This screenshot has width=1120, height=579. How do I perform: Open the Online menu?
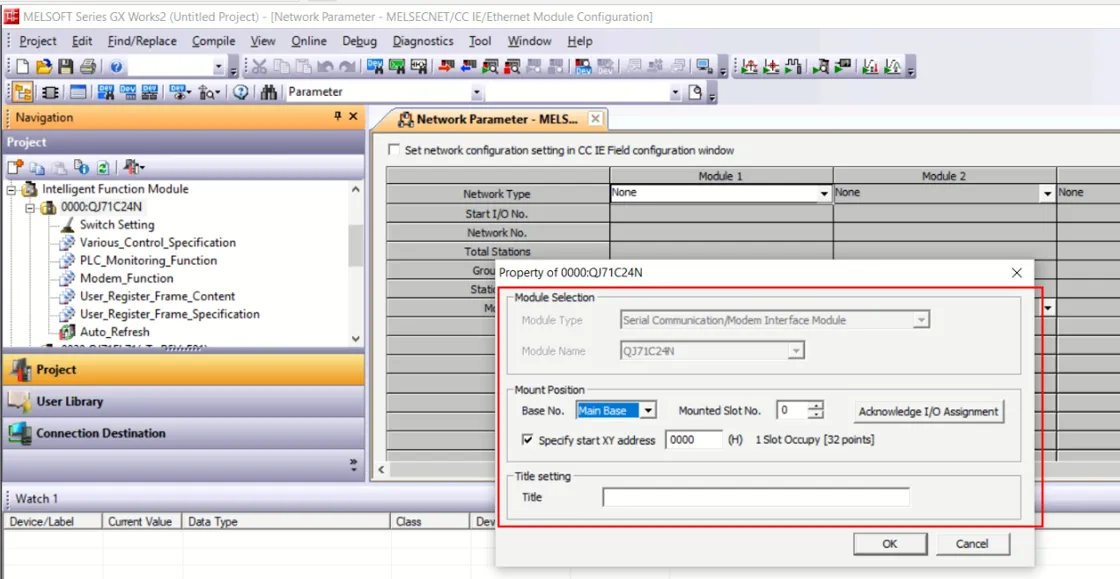coord(309,41)
